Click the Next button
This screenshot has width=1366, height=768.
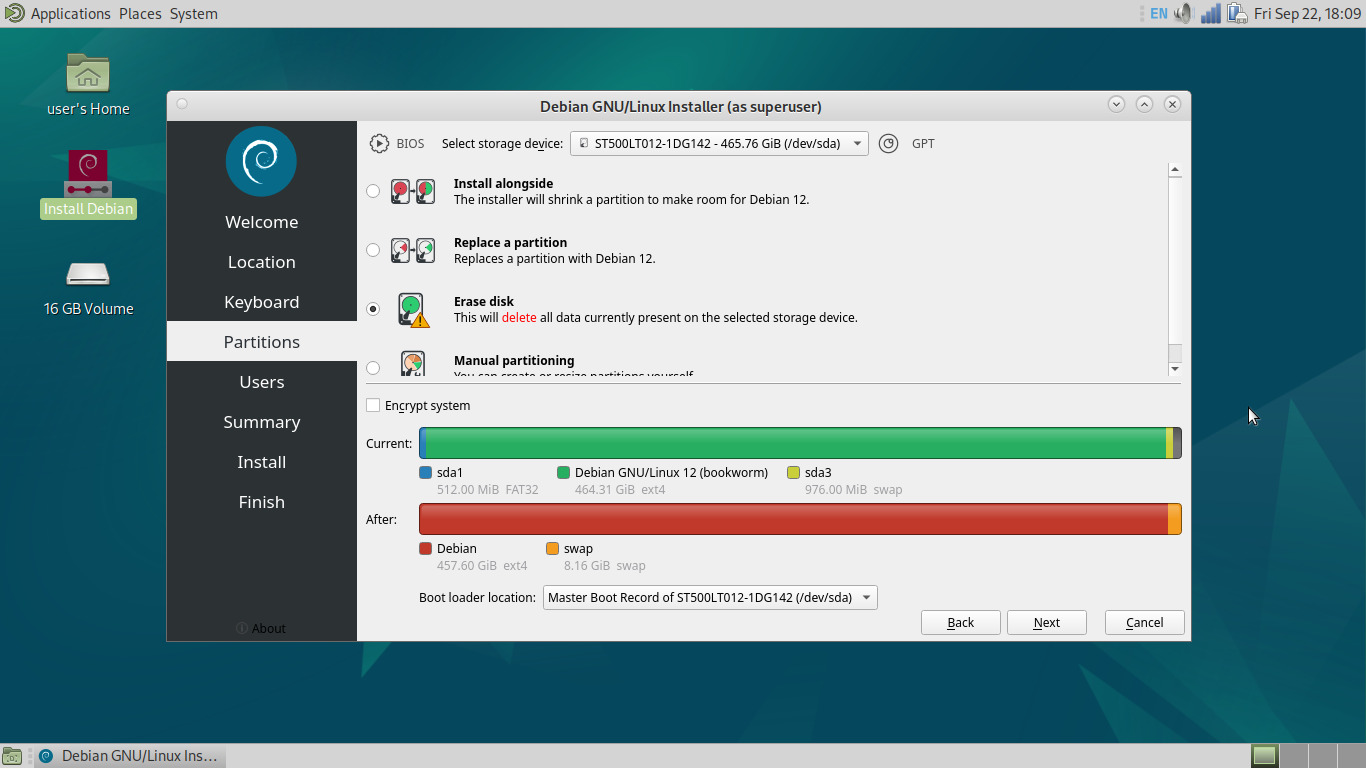click(x=1047, y=622)
